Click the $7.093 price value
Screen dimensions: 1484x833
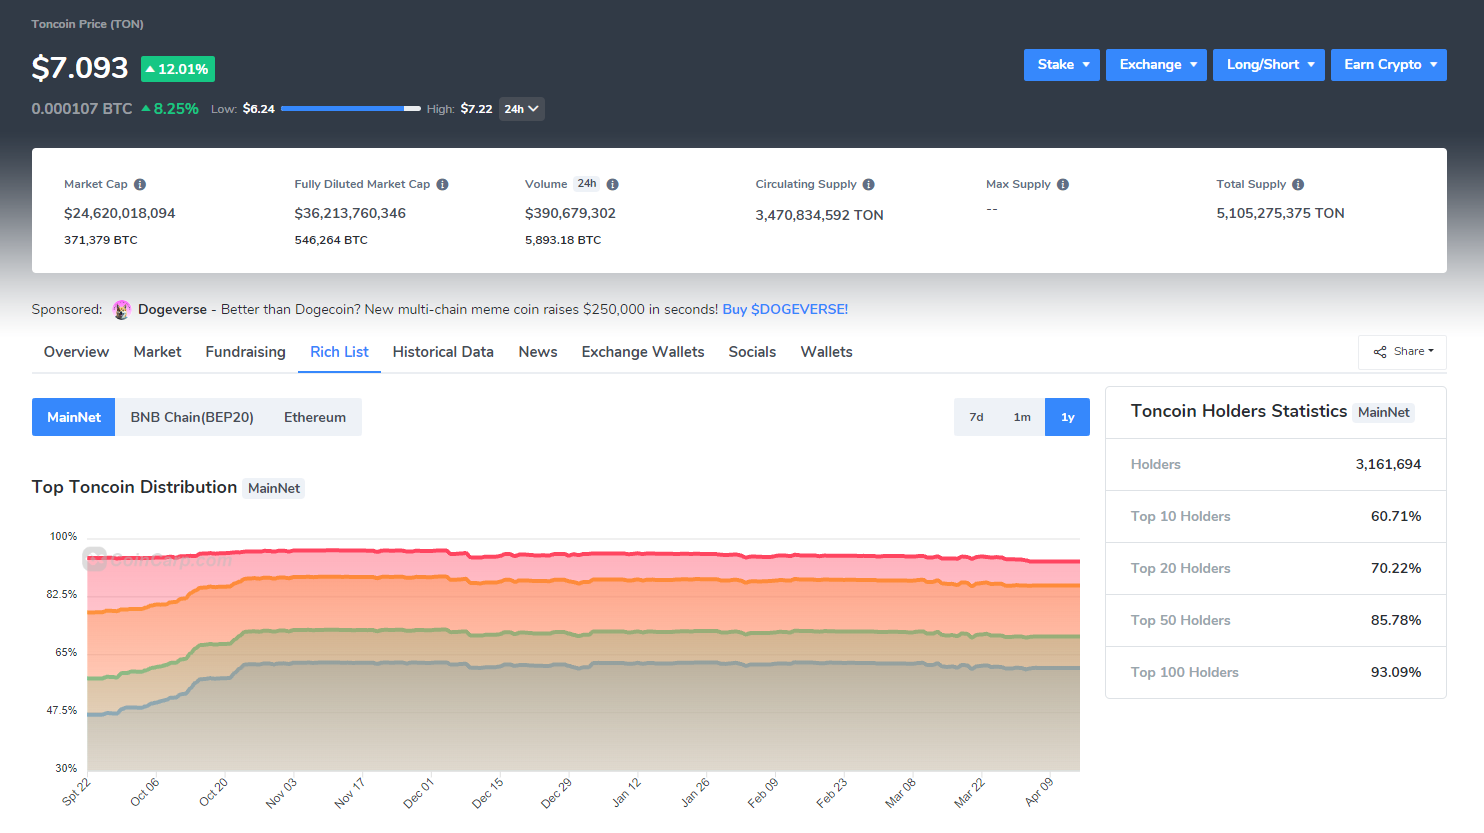point(80,68)
